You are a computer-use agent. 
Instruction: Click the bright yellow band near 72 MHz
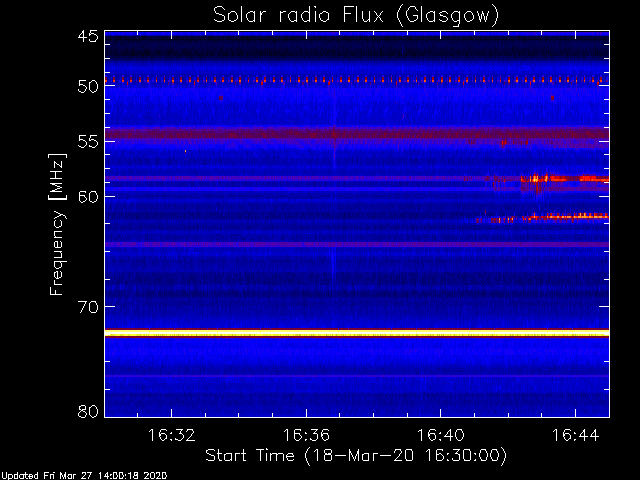(357, 333)
